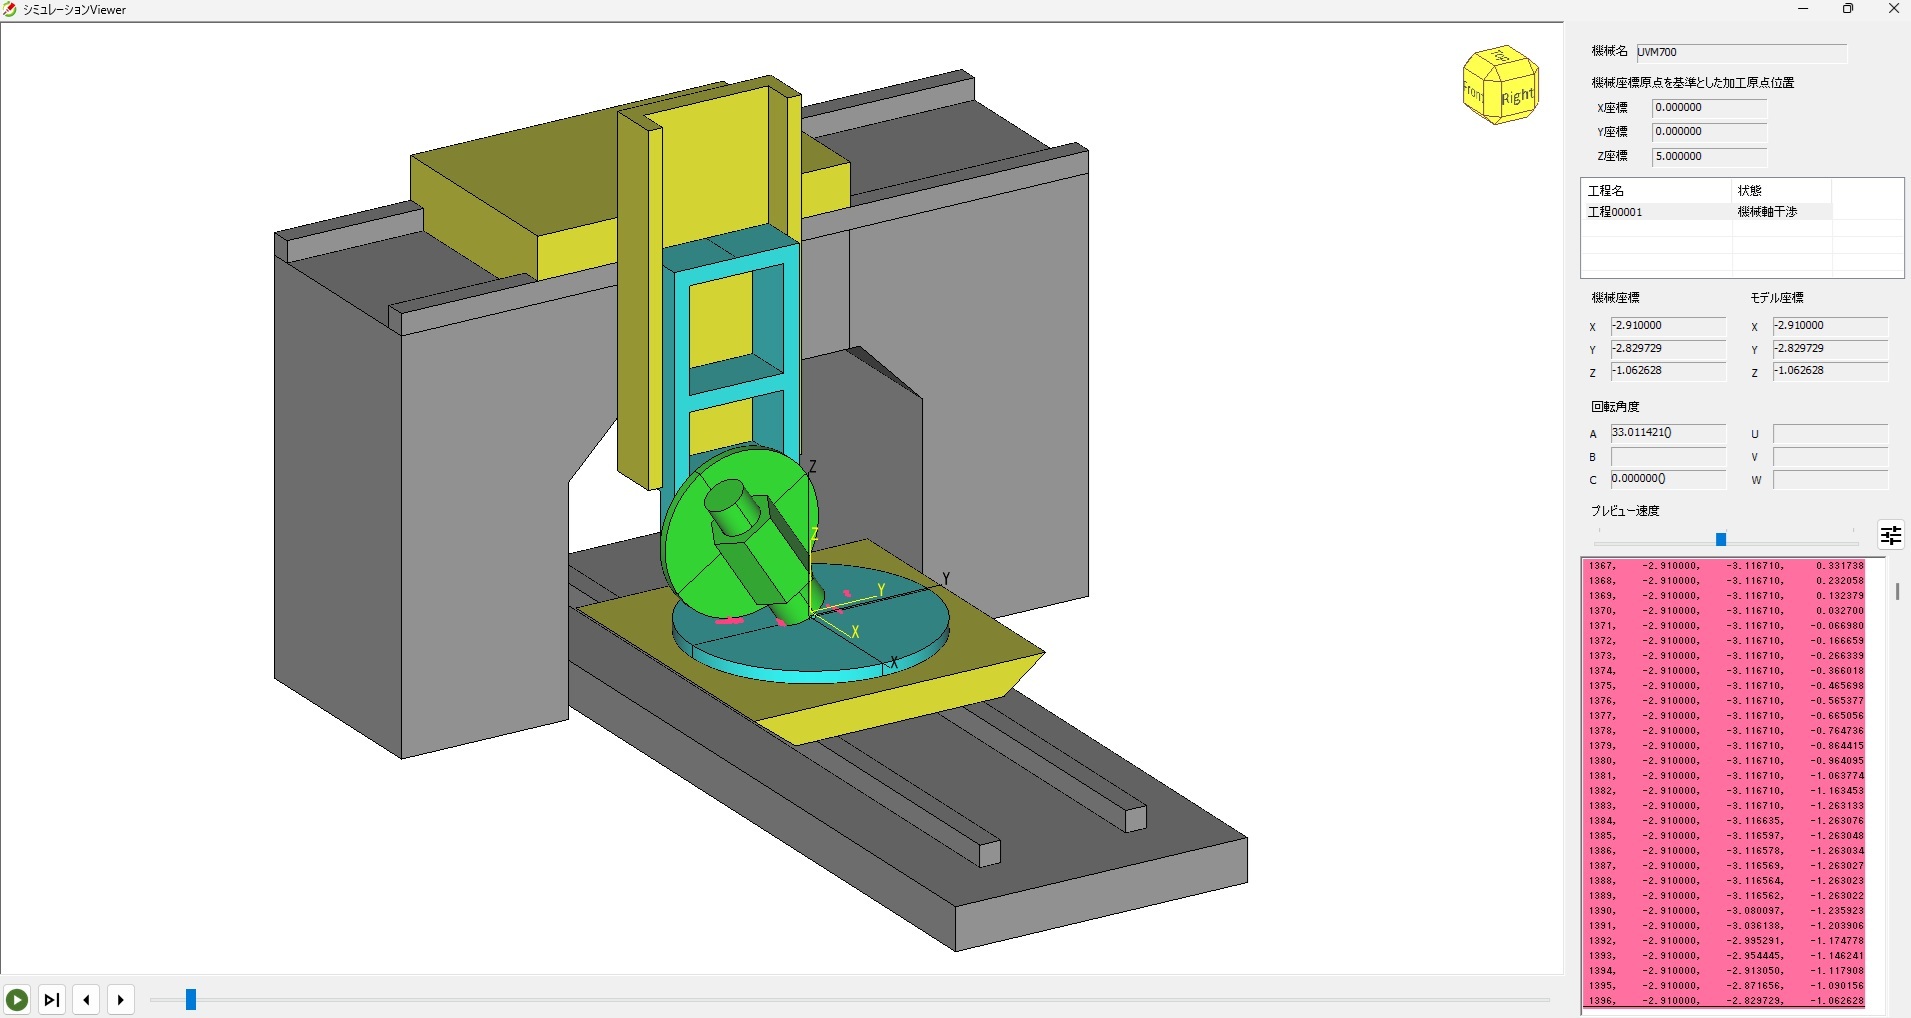This screenshot has height=1018, width=1911.
Task: Step back one frame with left arrow
Action: pyautogui.click(x=87, y=999)
